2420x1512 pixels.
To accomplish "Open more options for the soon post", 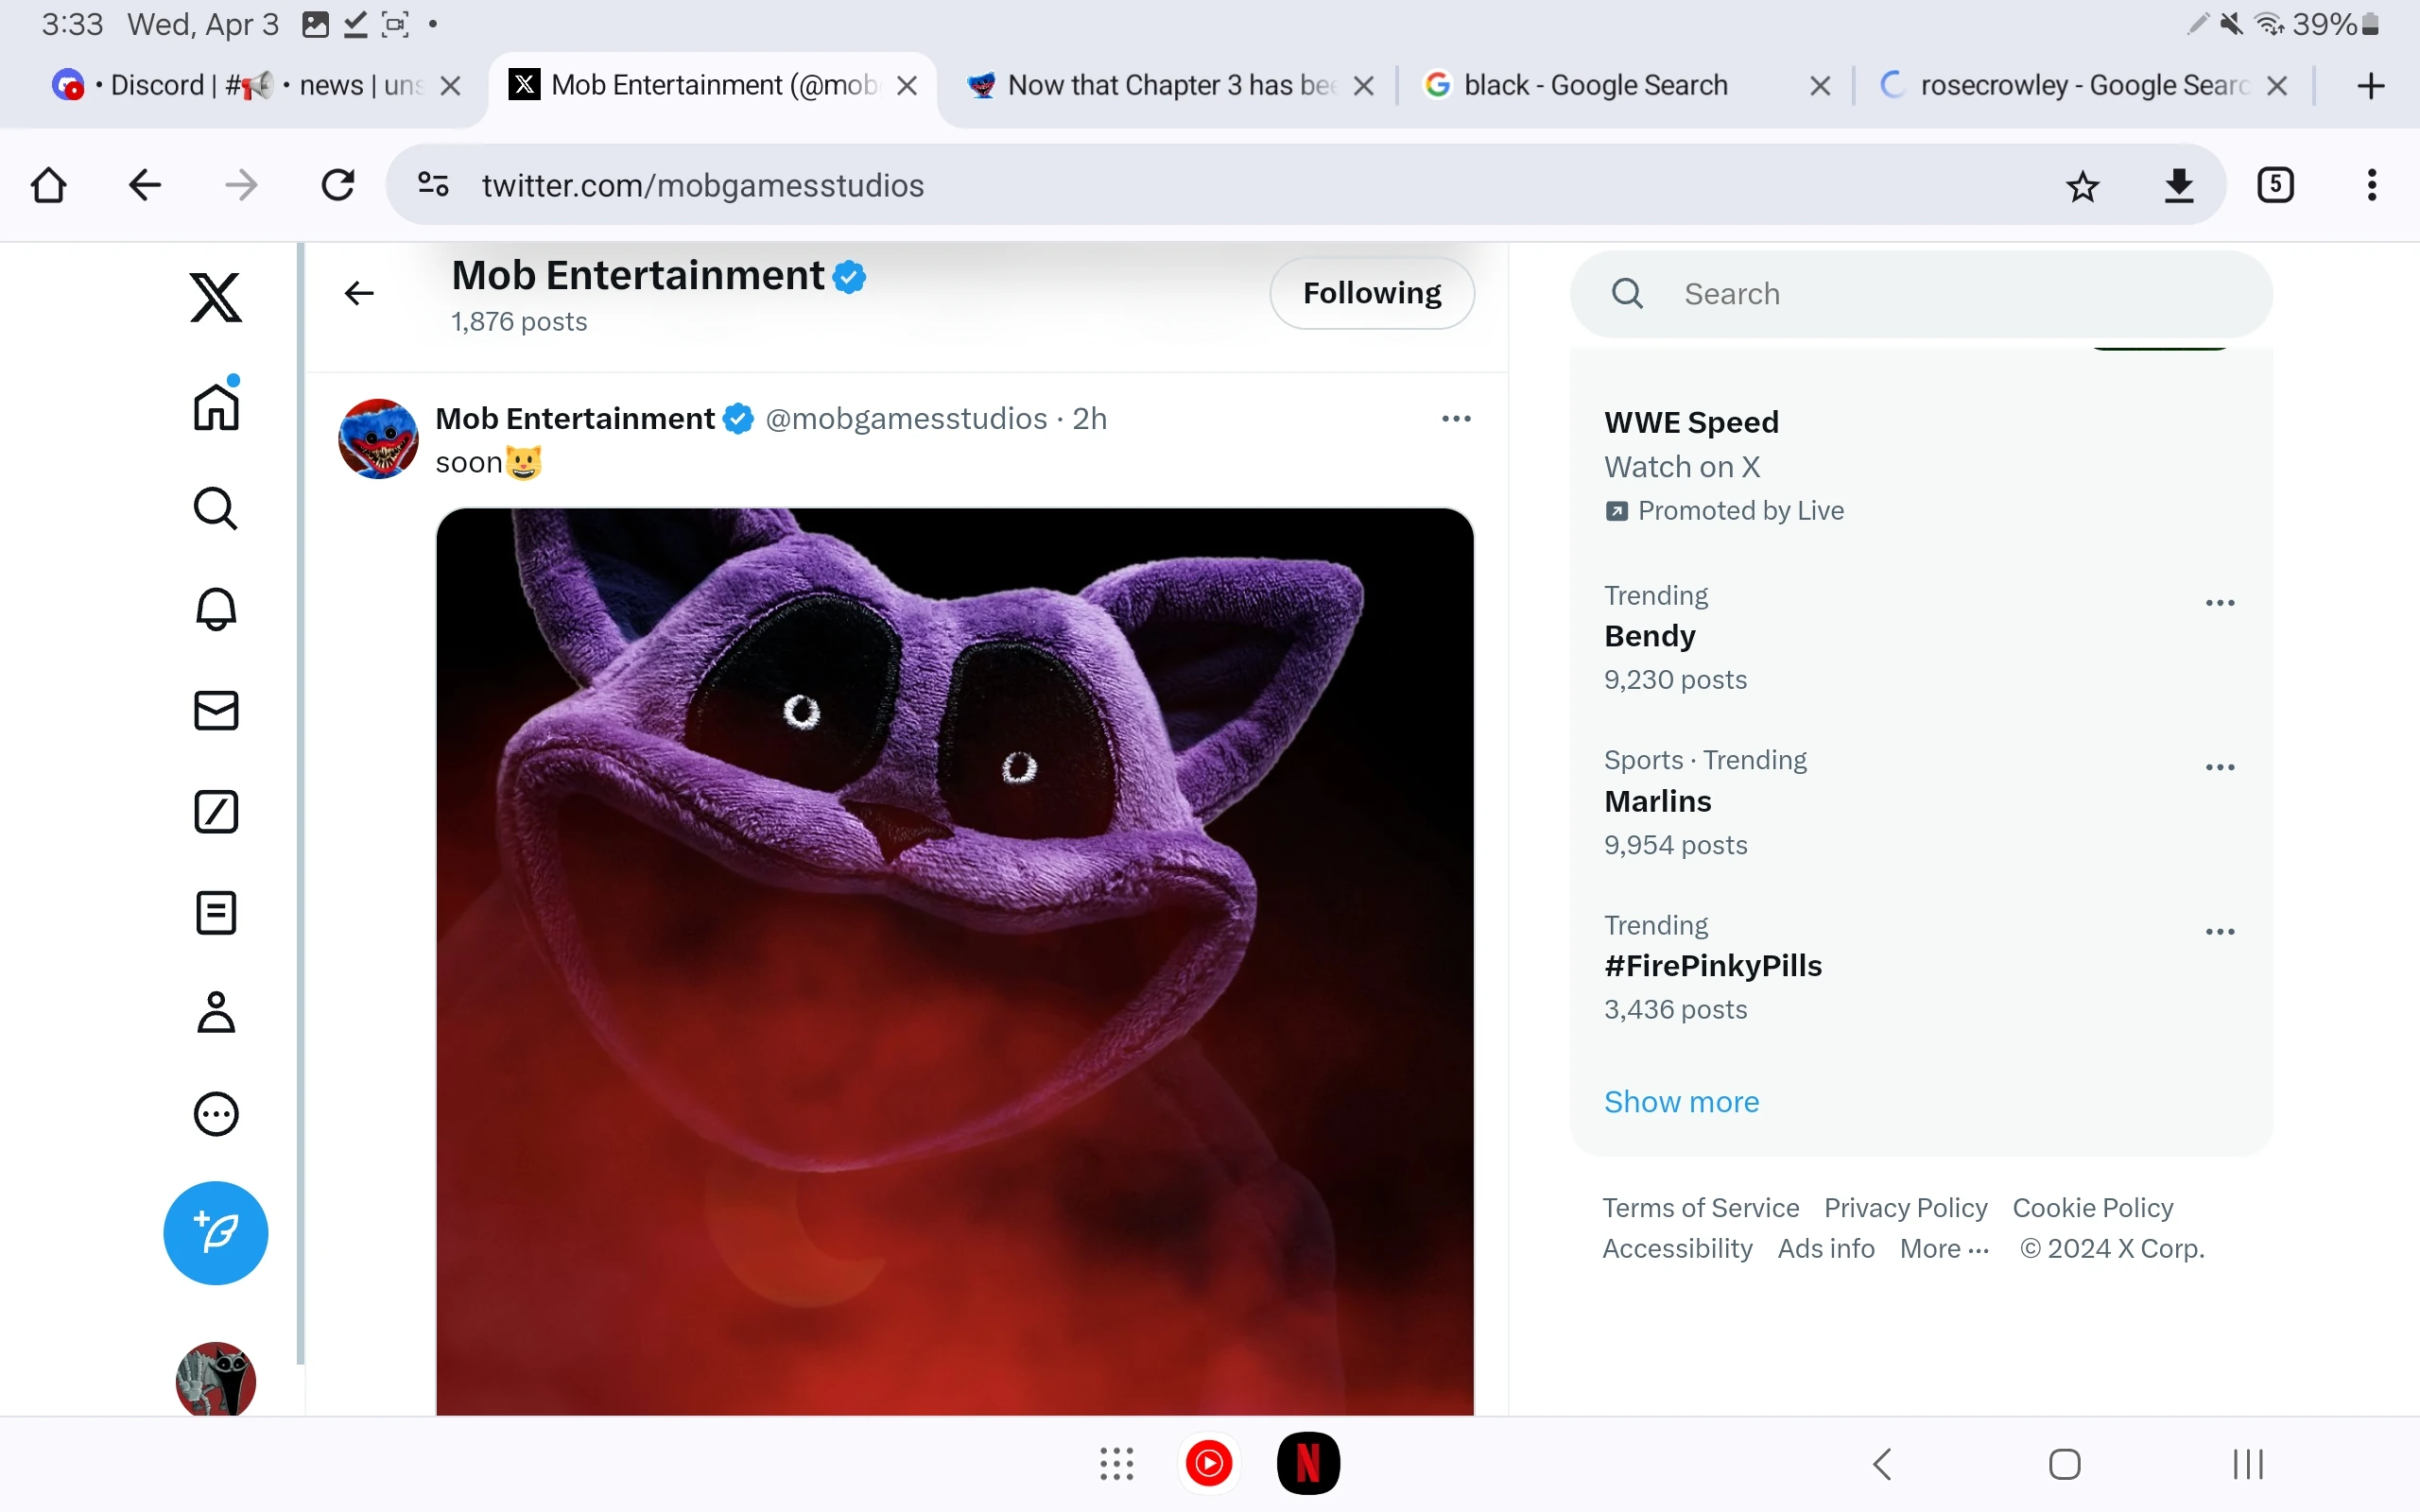I will coord(1455,419).
